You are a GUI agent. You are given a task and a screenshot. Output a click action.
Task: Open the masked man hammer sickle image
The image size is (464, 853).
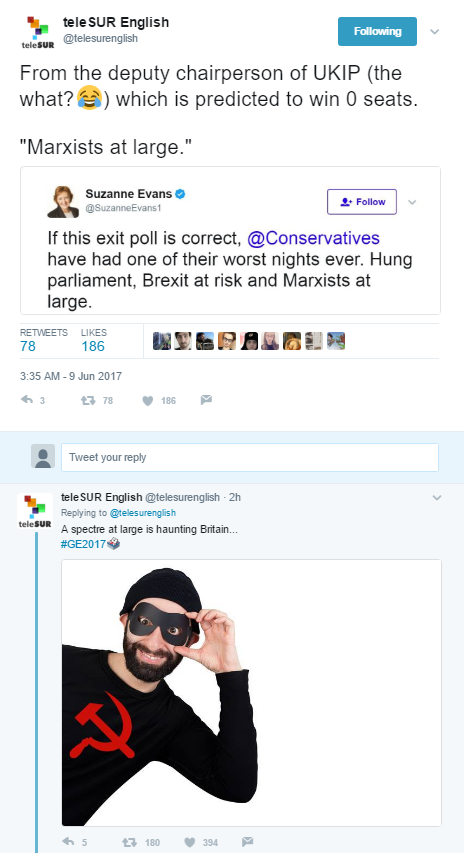[x=251, y=693]
